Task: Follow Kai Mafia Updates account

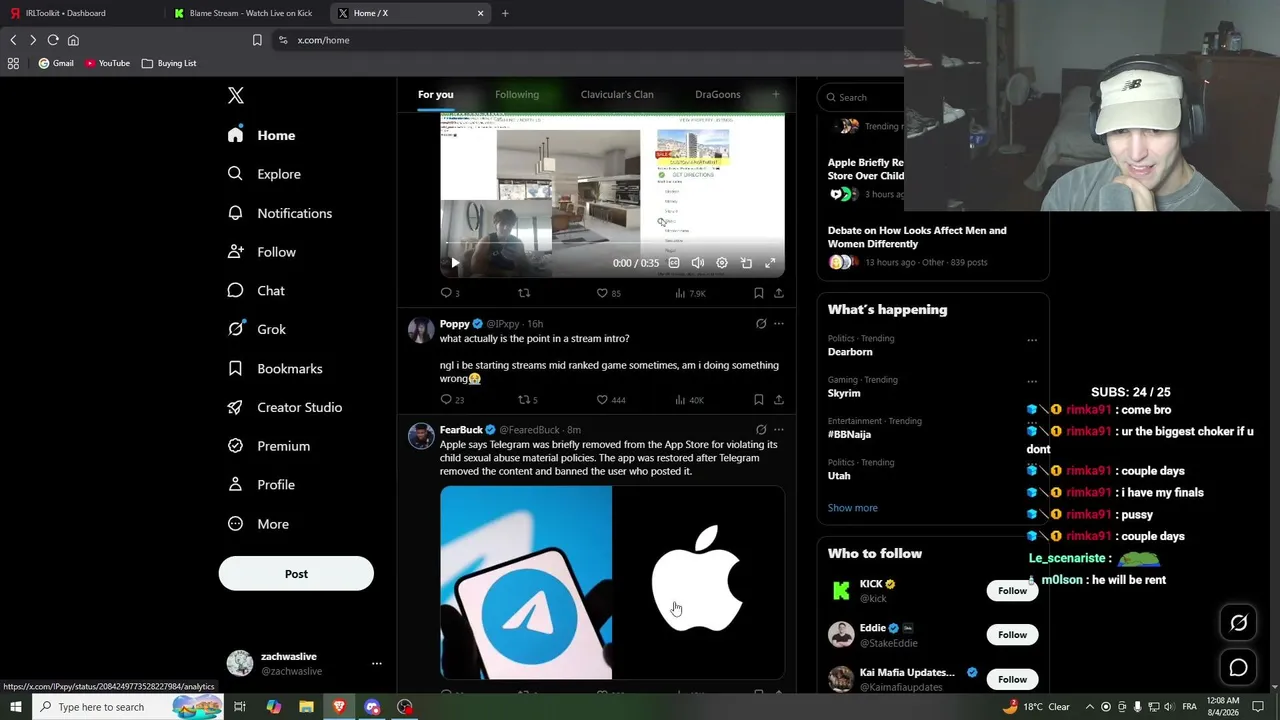Action: coord(1012,680)
